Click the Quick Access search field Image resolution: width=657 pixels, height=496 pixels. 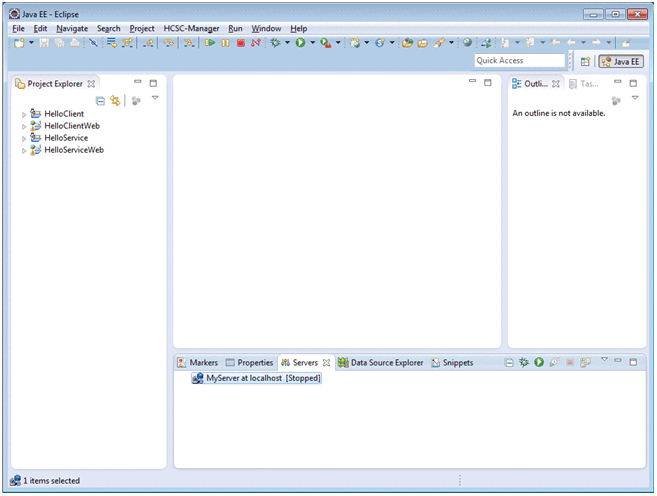click(519, 61)
